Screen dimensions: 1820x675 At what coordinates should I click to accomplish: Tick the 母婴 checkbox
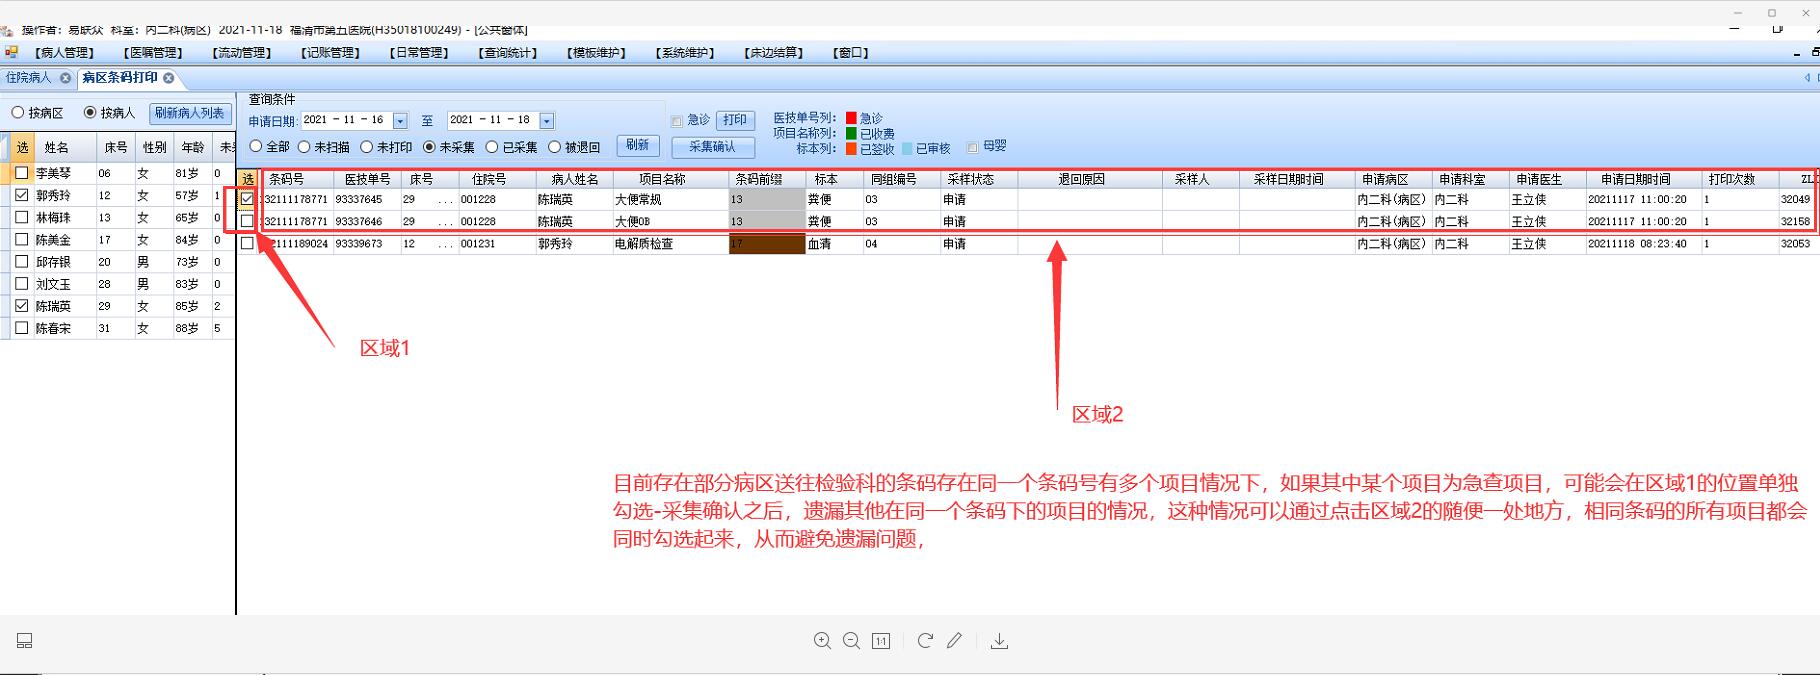coord(973,147)
